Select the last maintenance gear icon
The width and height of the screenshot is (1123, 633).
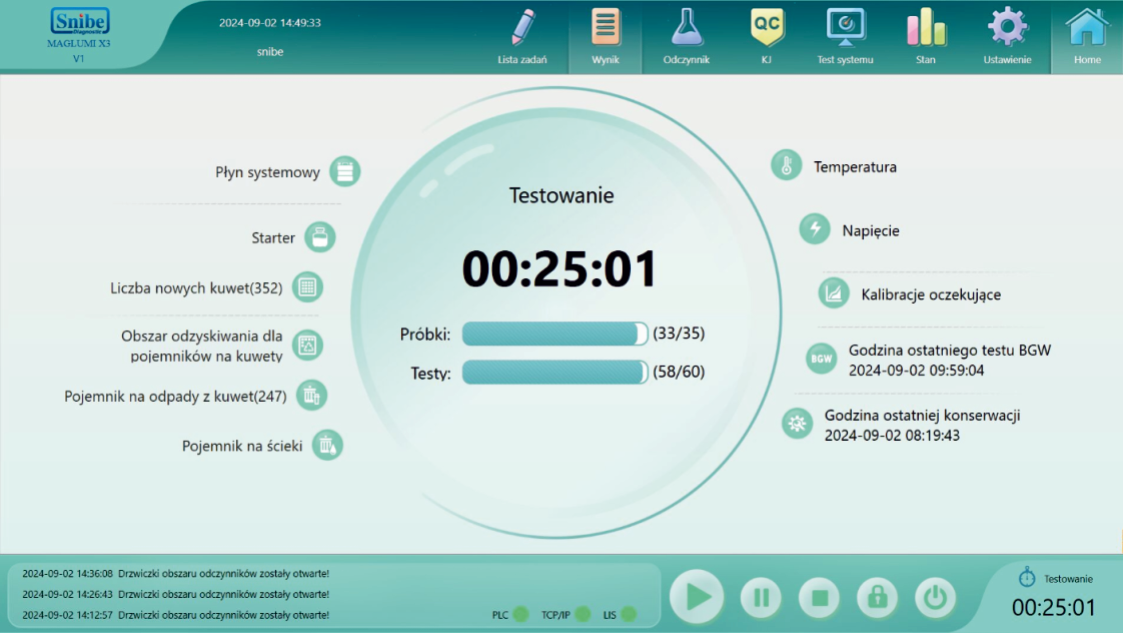(x=797, y=424)
